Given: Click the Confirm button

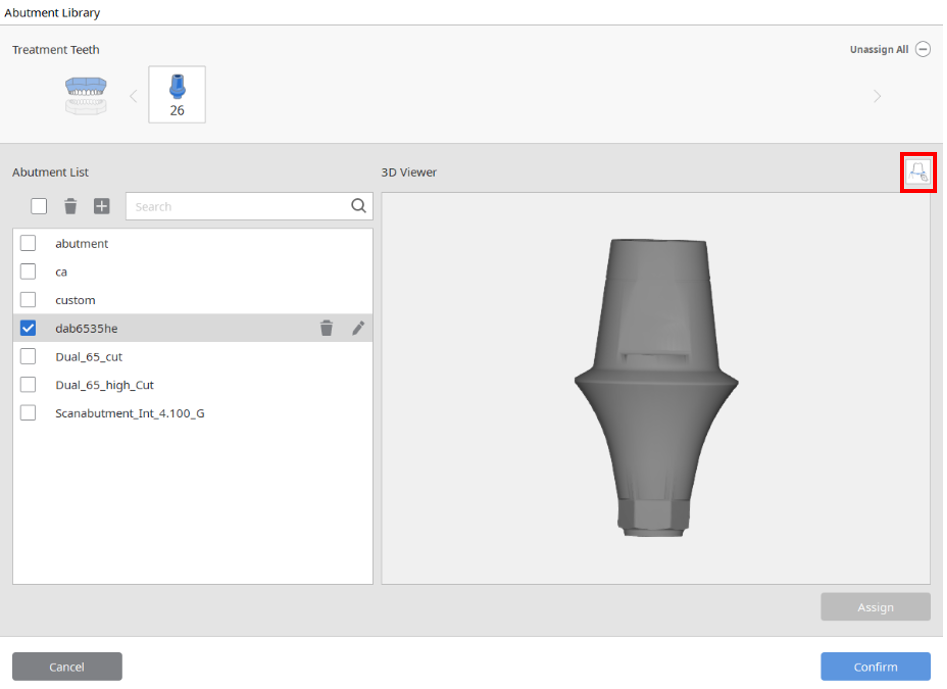Looking at the screenshot, I should coord(875,667).
